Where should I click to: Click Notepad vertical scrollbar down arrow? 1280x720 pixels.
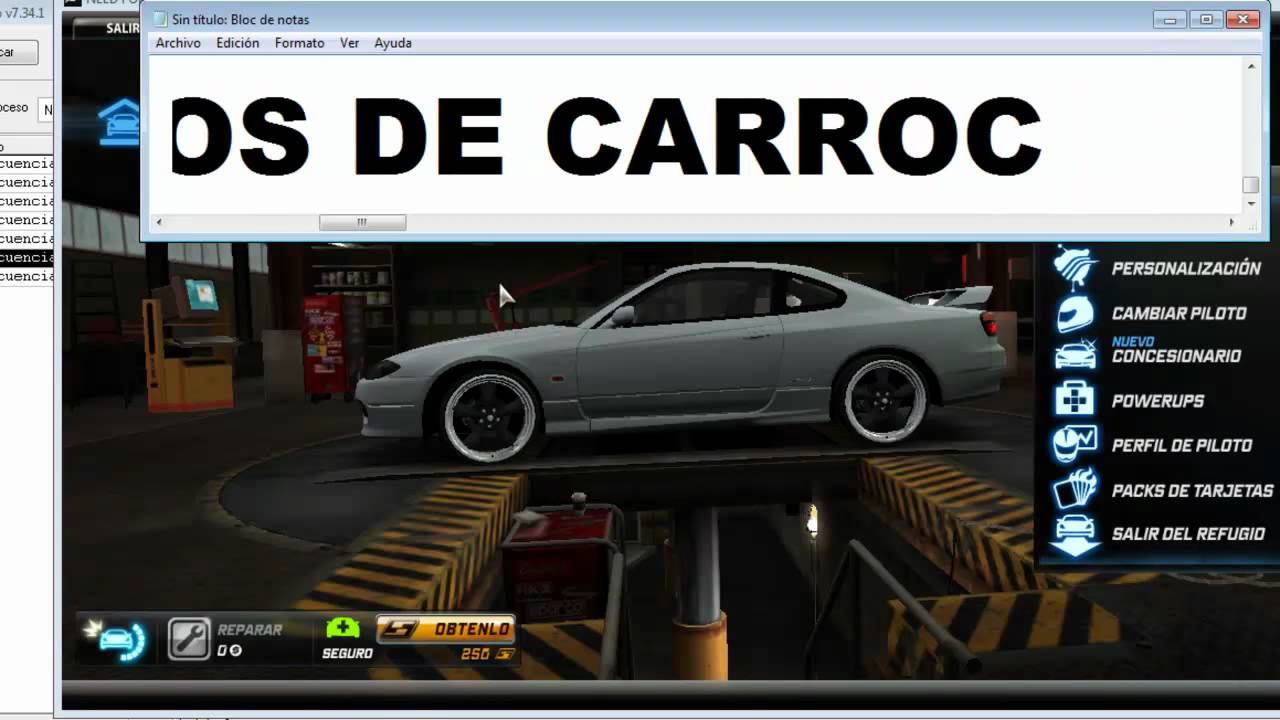click(x=1251, y=204)
